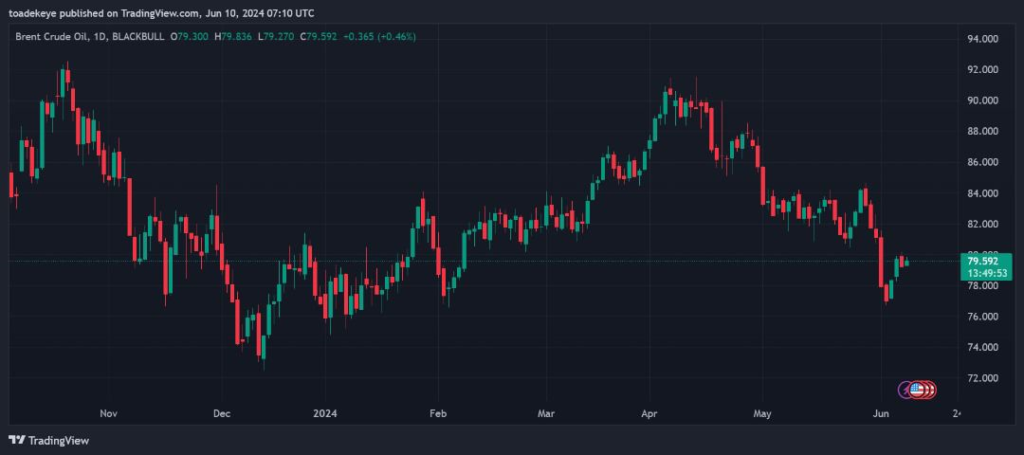Click the Jun label on time axis
This screenshot has height=455, width=1024.
click(x=880, y=412)
